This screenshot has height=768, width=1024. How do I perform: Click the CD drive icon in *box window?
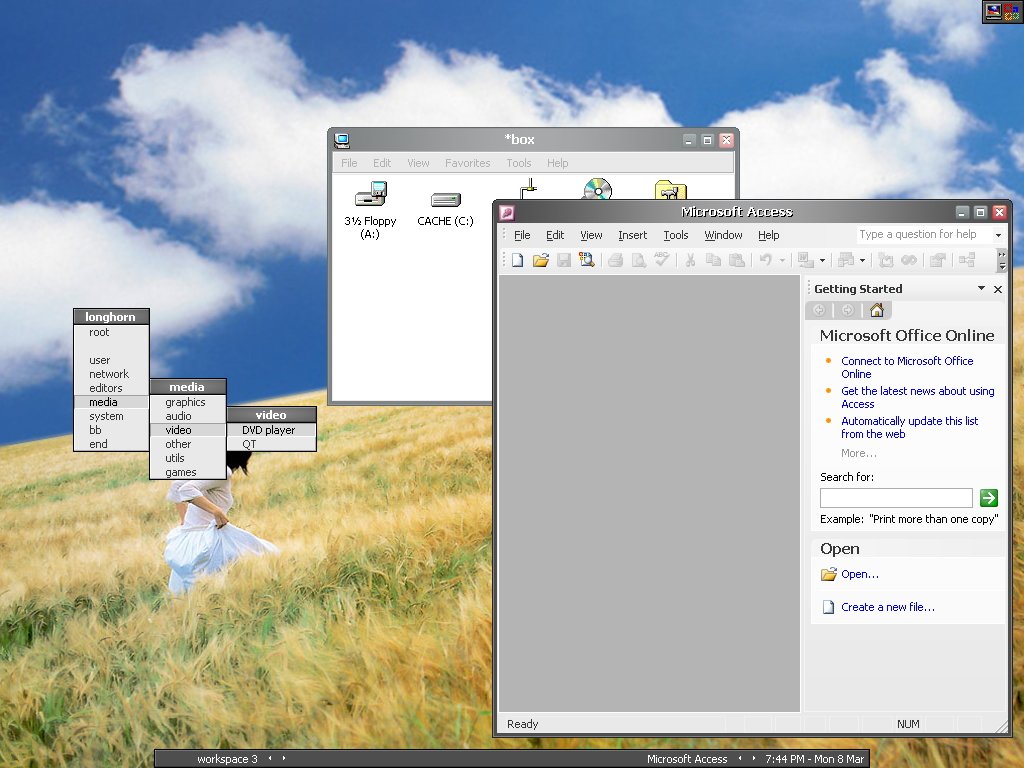coord(598,189)
